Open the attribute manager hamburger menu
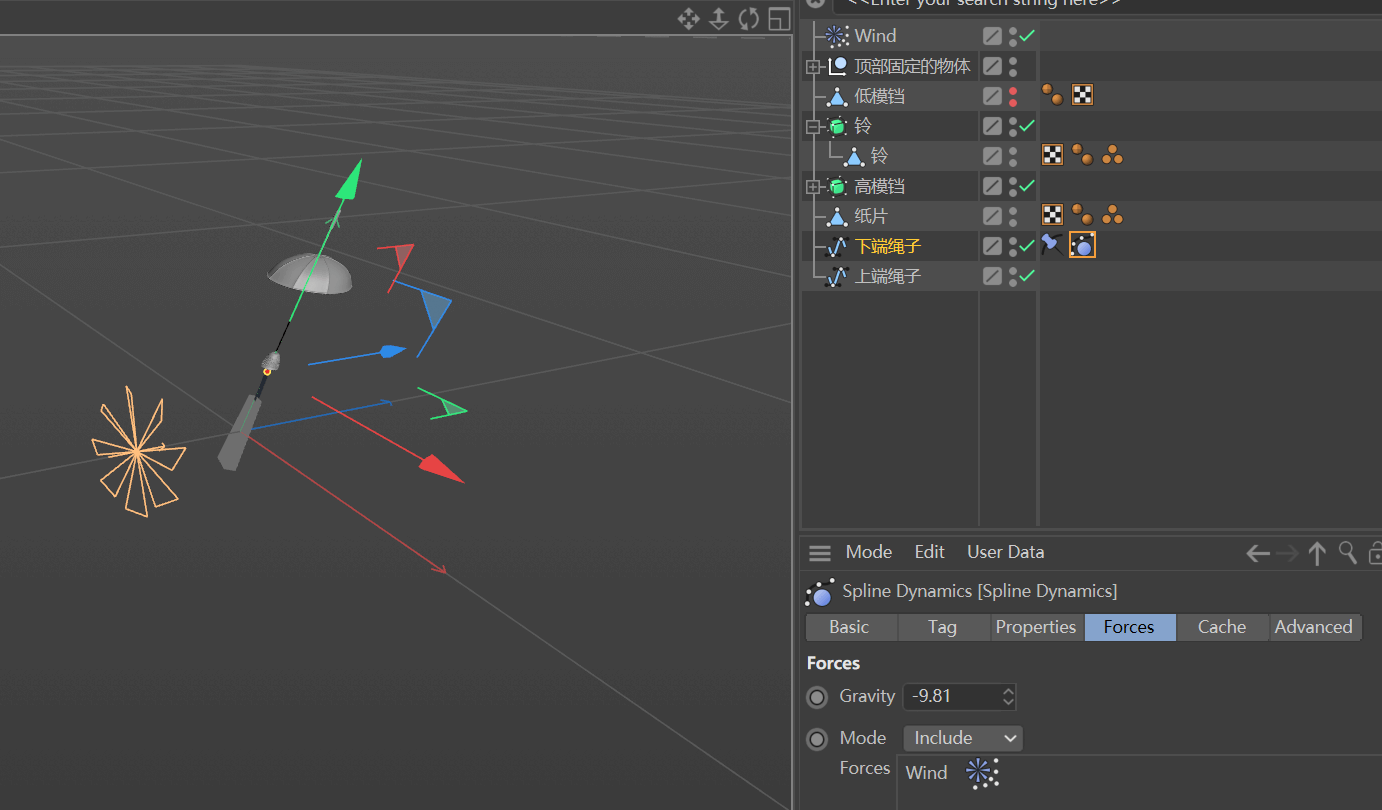The width and height of the screenshot is (1382, 810). coord(820,553)
